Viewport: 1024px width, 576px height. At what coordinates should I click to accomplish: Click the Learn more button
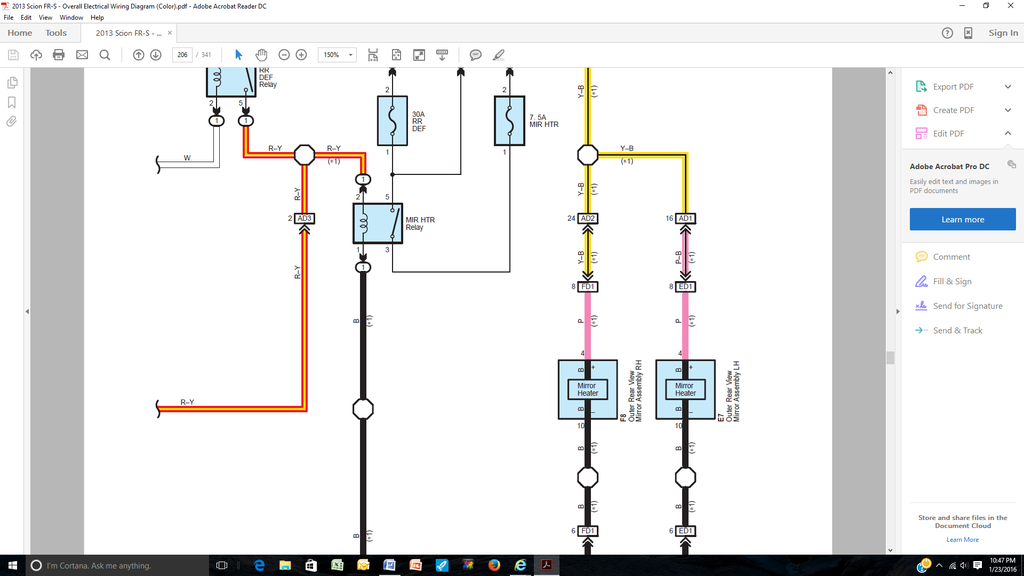[962, 219]
